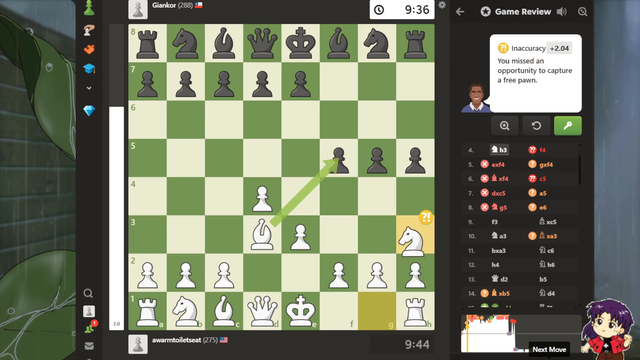Mute coach voice speaker icon
Image resolution: width=640 pixels, height=360 pixels.
(x=562, y=11)
